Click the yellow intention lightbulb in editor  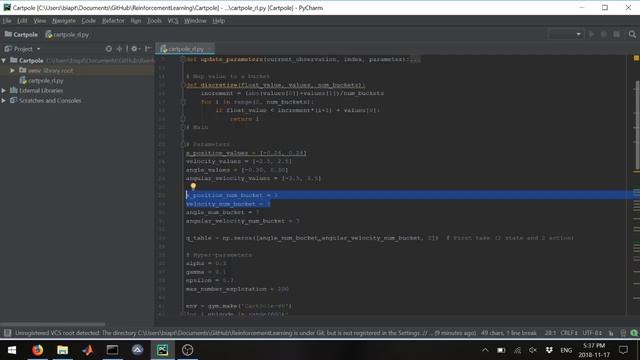click(193, 187)
